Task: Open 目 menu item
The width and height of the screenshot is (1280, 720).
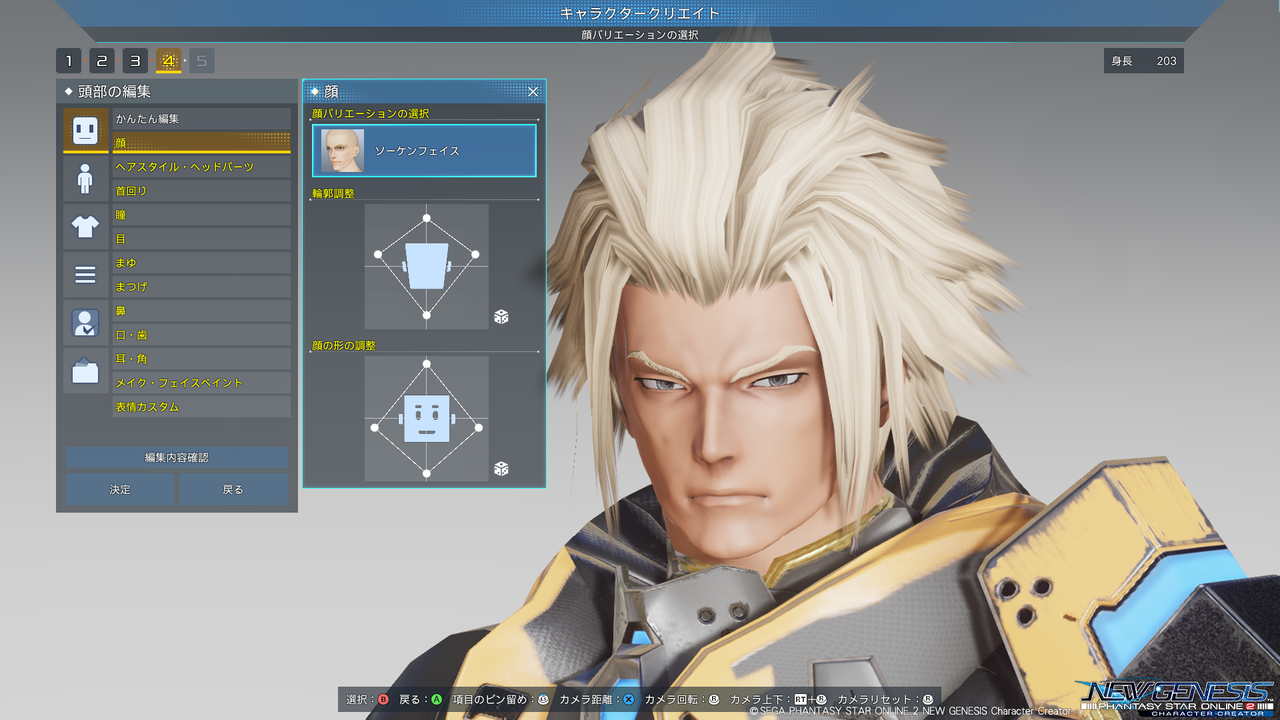Action: click(201, 239)
